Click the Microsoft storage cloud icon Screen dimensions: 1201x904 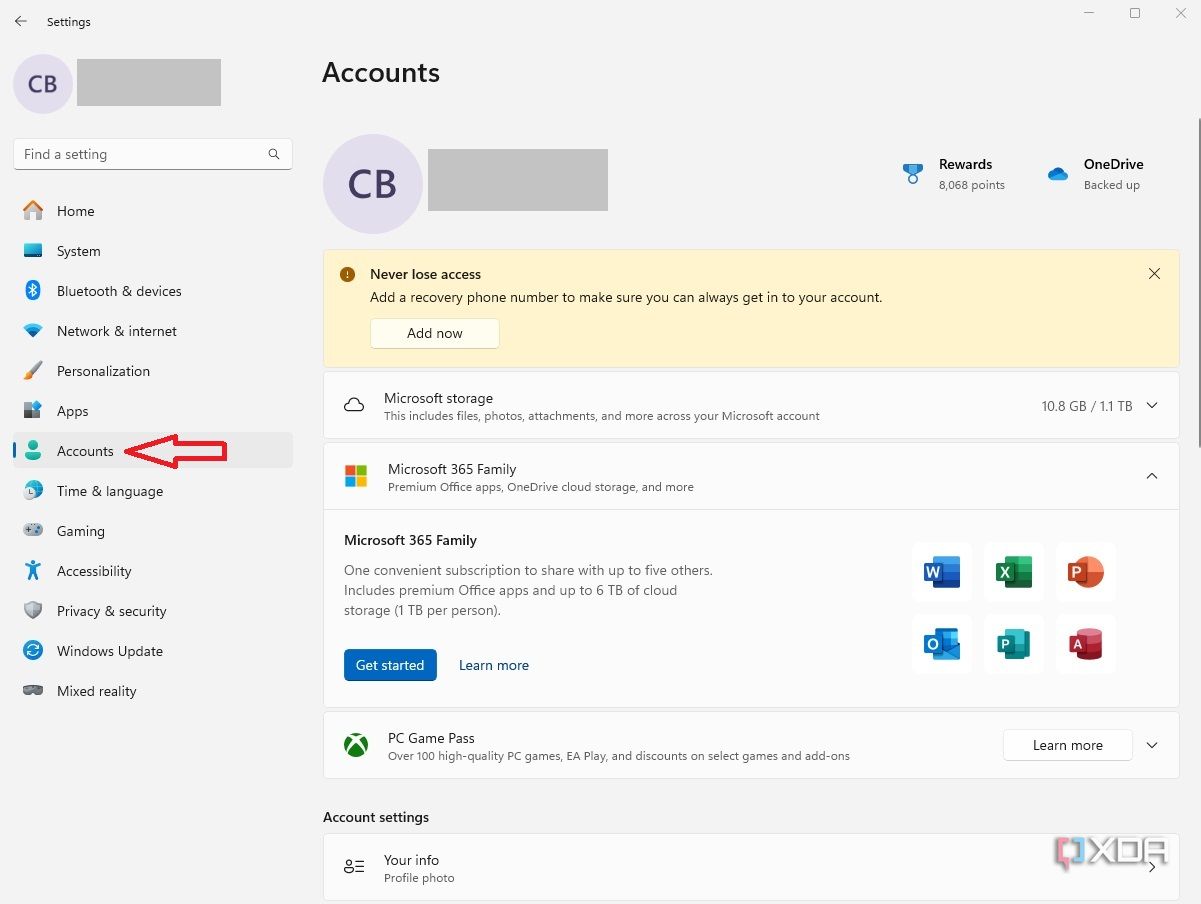tap(355, 405)
